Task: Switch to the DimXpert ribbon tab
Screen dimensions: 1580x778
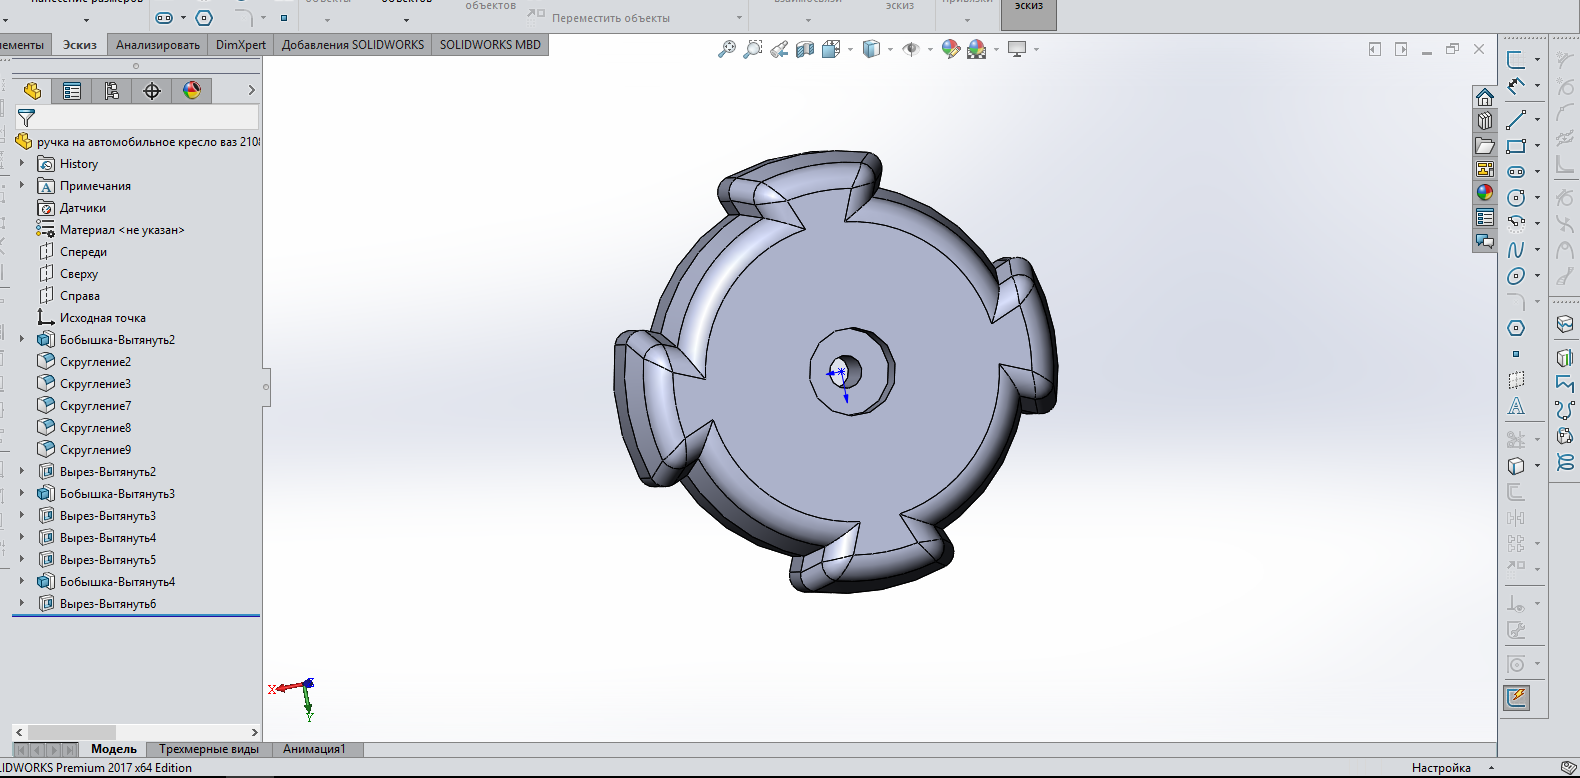Action: tap(241, 45)
